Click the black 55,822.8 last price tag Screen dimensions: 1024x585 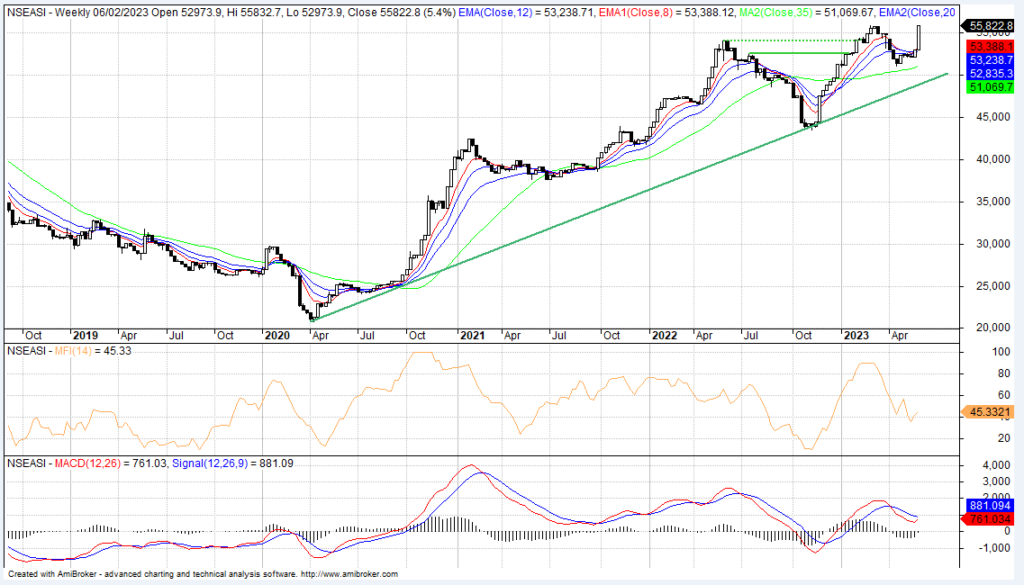tap(989, 25)
